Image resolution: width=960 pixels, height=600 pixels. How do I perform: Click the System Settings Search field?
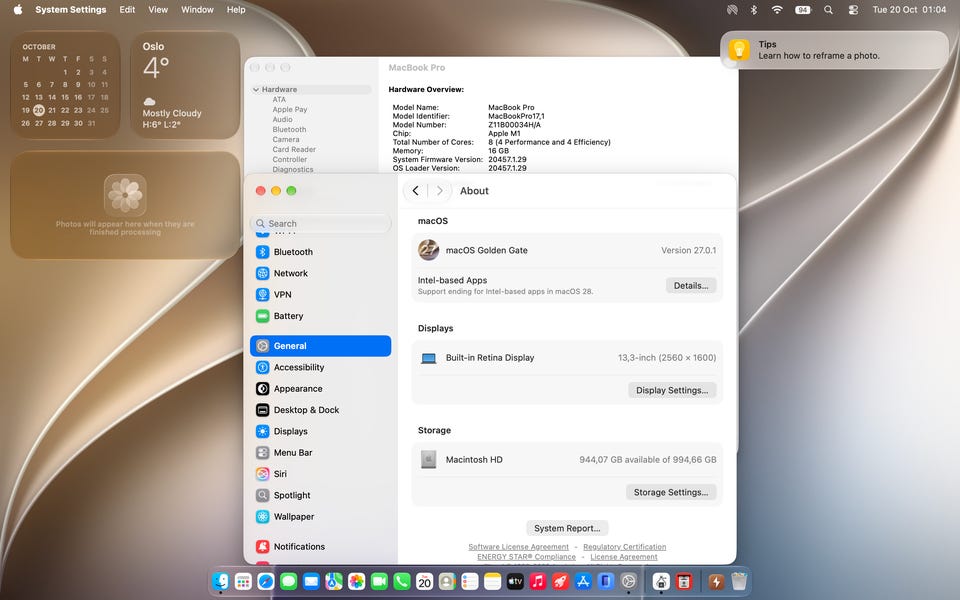pos(320,223)
